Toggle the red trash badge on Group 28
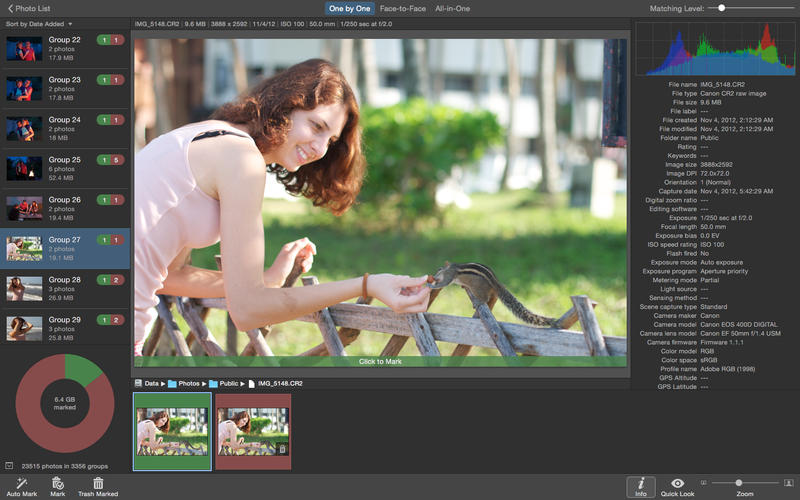Viewport: 800px width, 500px height. 118,280
